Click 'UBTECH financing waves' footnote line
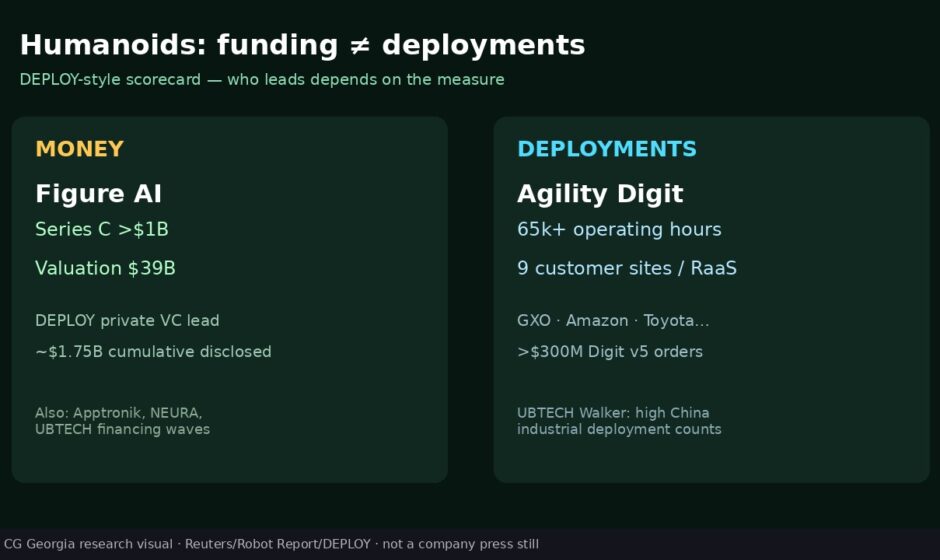 122,429
